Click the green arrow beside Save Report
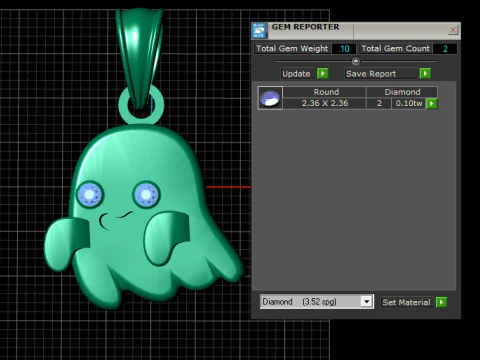Image resolution: width=480 pixels, height=360 pixels. (x=425, y=73)
